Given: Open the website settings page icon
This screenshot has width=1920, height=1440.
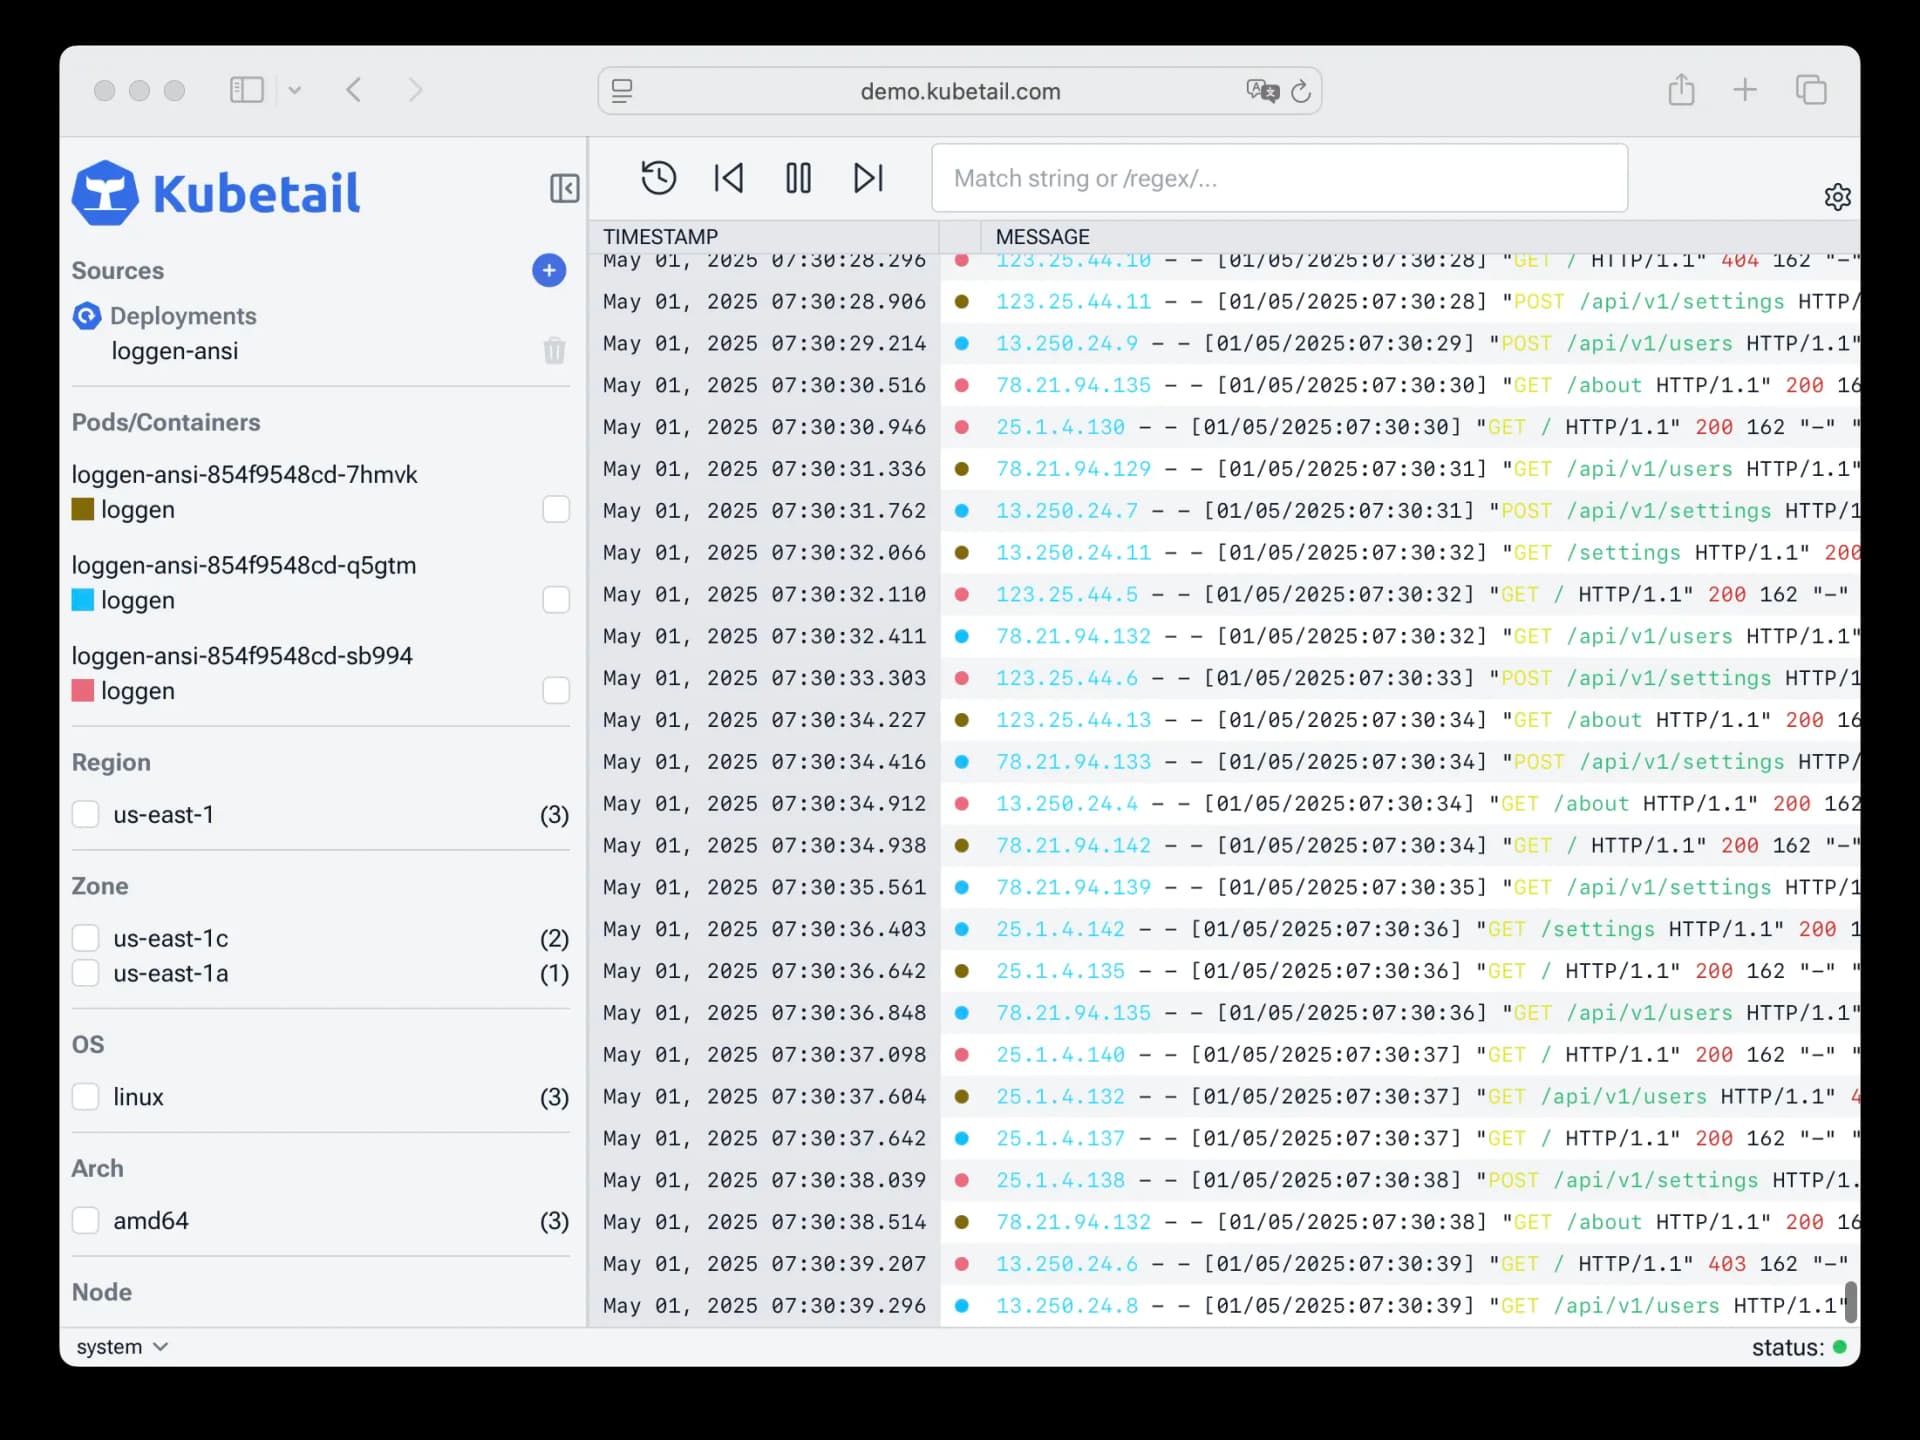Looking at the screenshot, I should coord(622,91).
